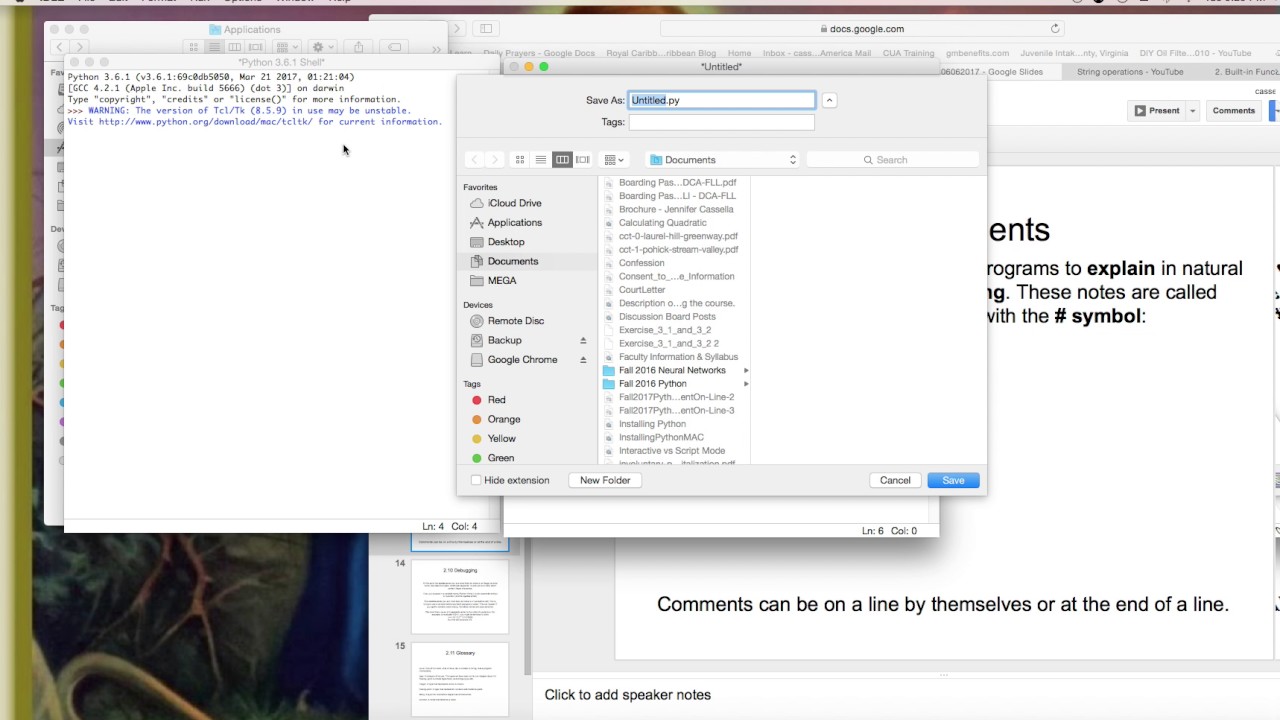Click 'Click to add speaker notes' area
This screenshot has height=720, width=1280.
pos(628,695)
